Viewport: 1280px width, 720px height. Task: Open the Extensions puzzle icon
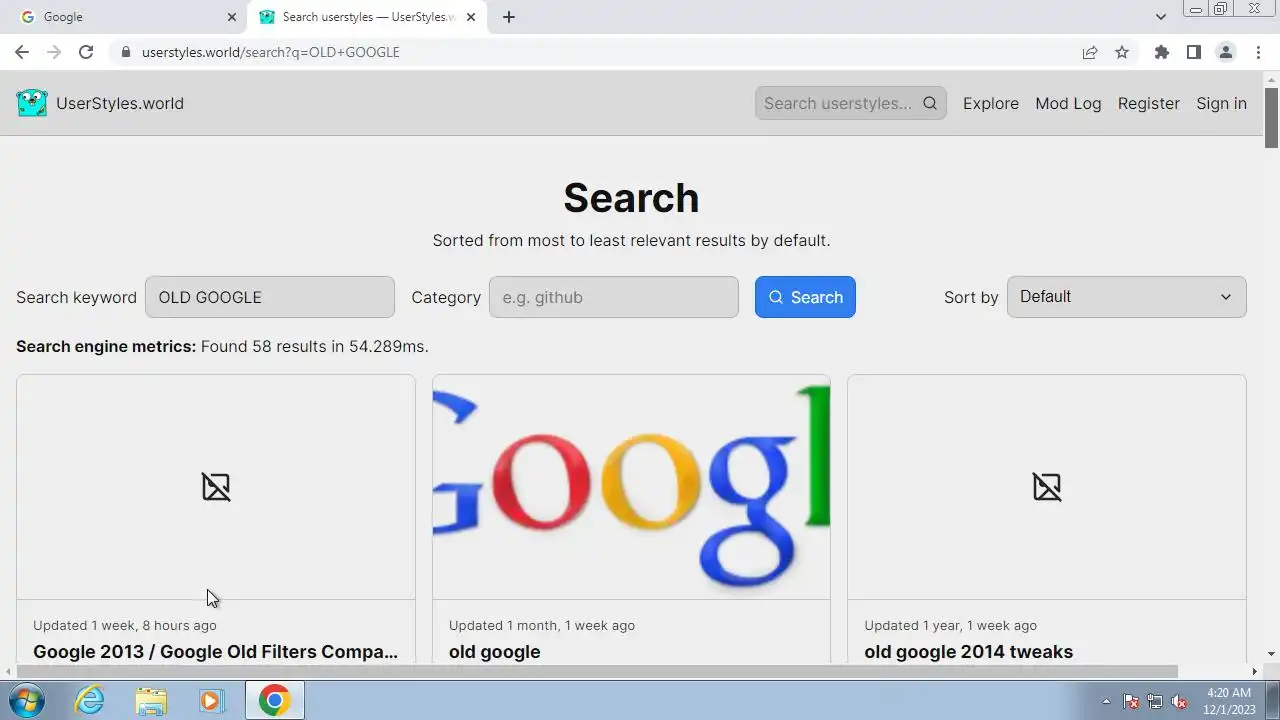[1161, 52]
